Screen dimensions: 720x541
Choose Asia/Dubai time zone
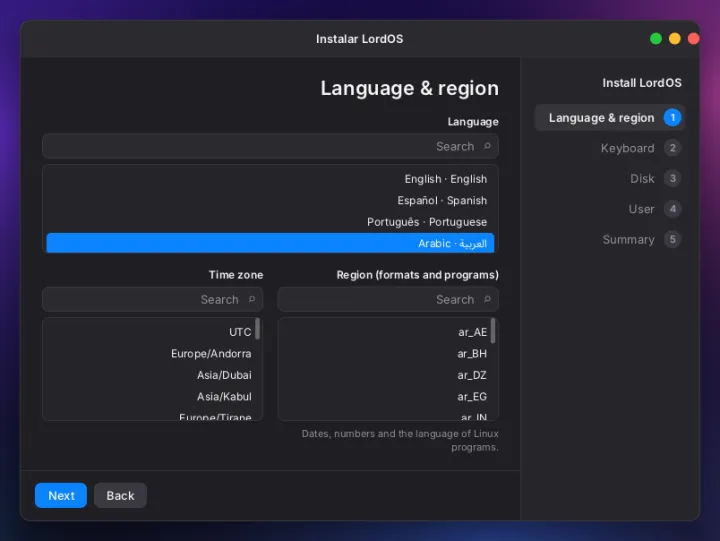coord(149,375)
